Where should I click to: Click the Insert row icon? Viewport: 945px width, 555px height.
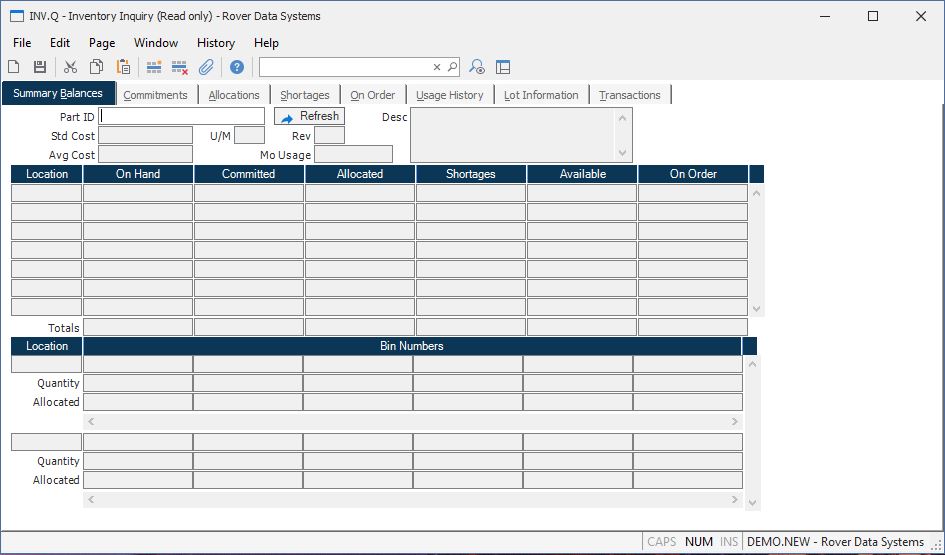coord(154,67)
